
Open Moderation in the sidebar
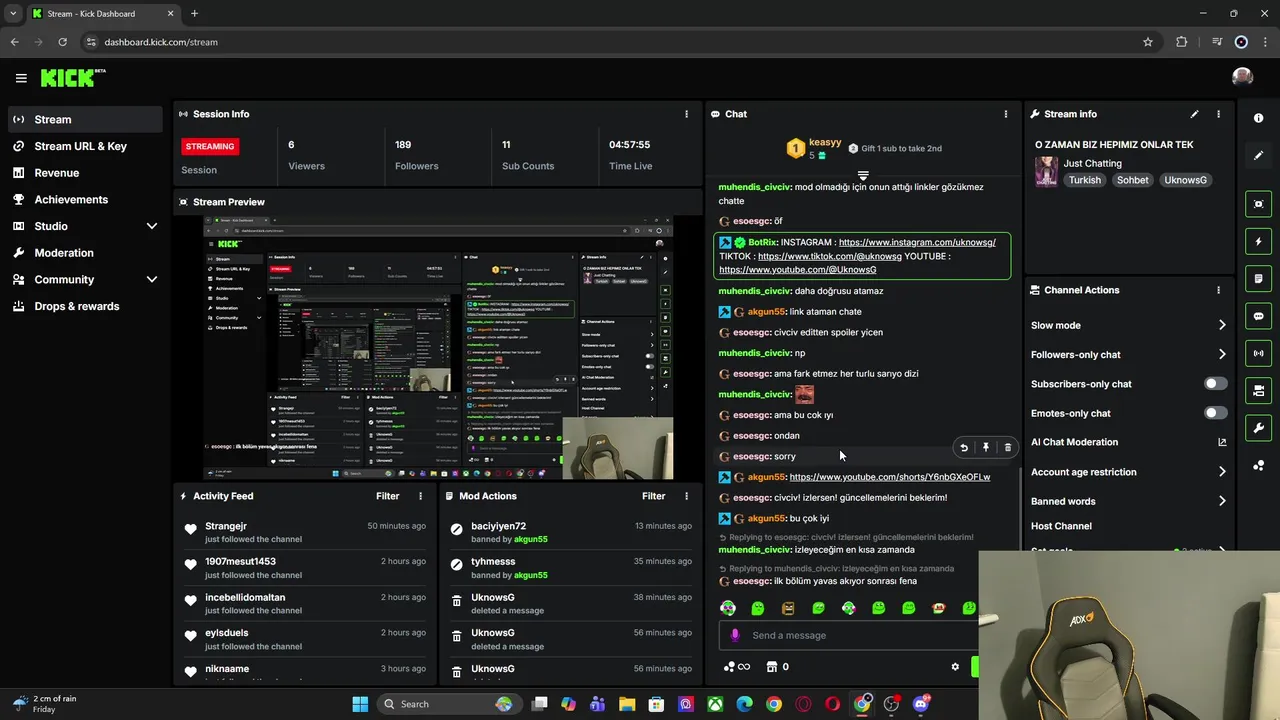[84, 253]
